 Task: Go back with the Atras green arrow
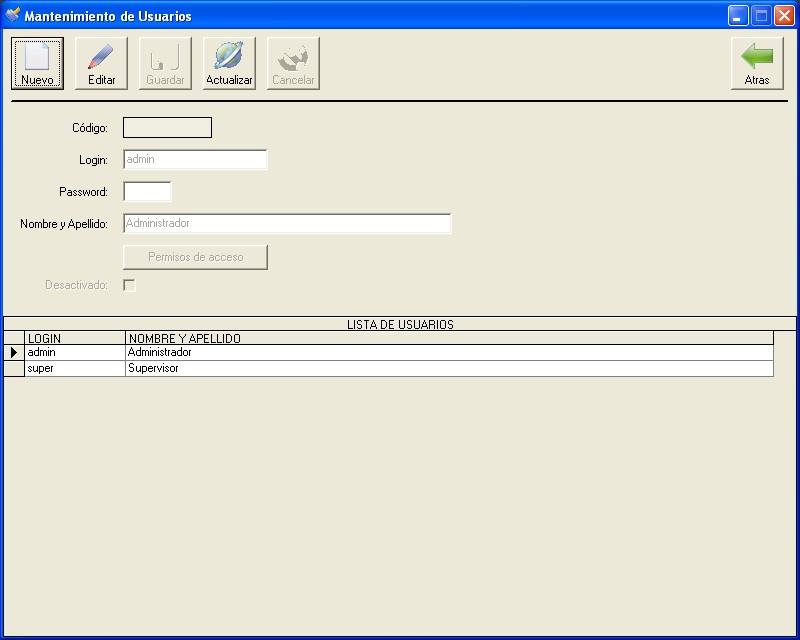(x=757, y=63)
